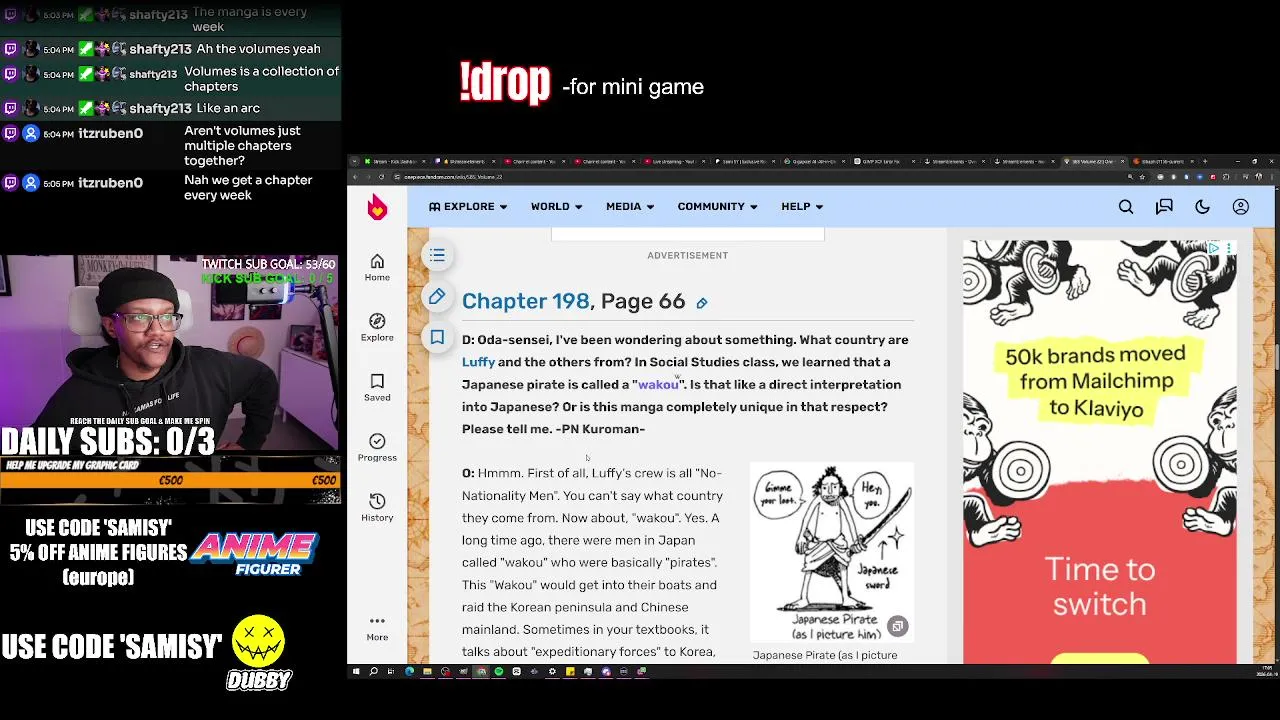Expand the World dropdown menu
Screen dimensions: 1280x720
tap(556, 207)
